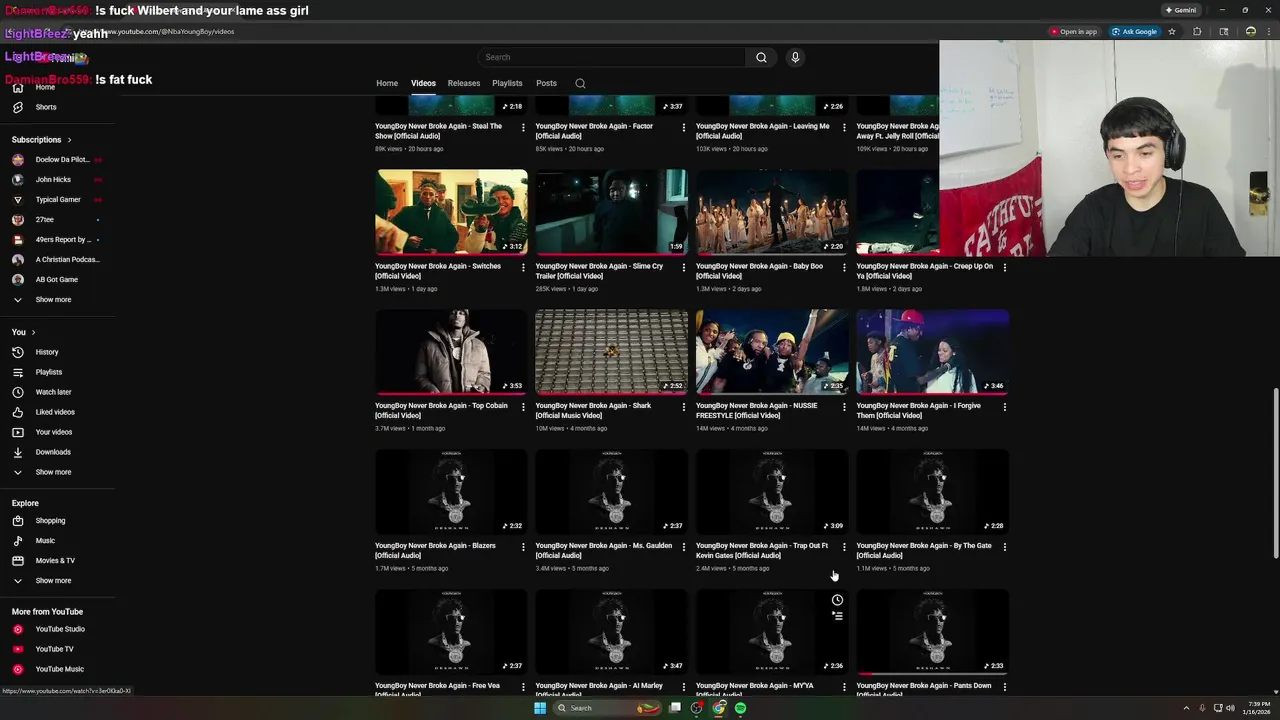Open AB Got Game subscription channel
Screen dimensions: 1280x720
[56, 280]
